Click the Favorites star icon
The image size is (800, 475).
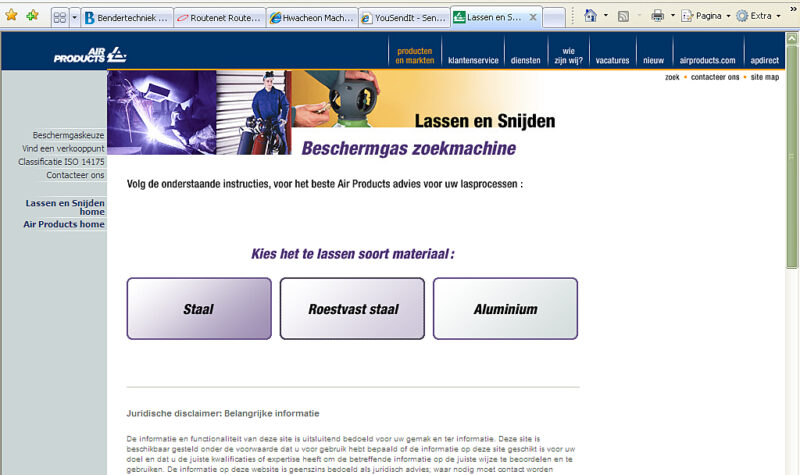(x=11, y=15)
